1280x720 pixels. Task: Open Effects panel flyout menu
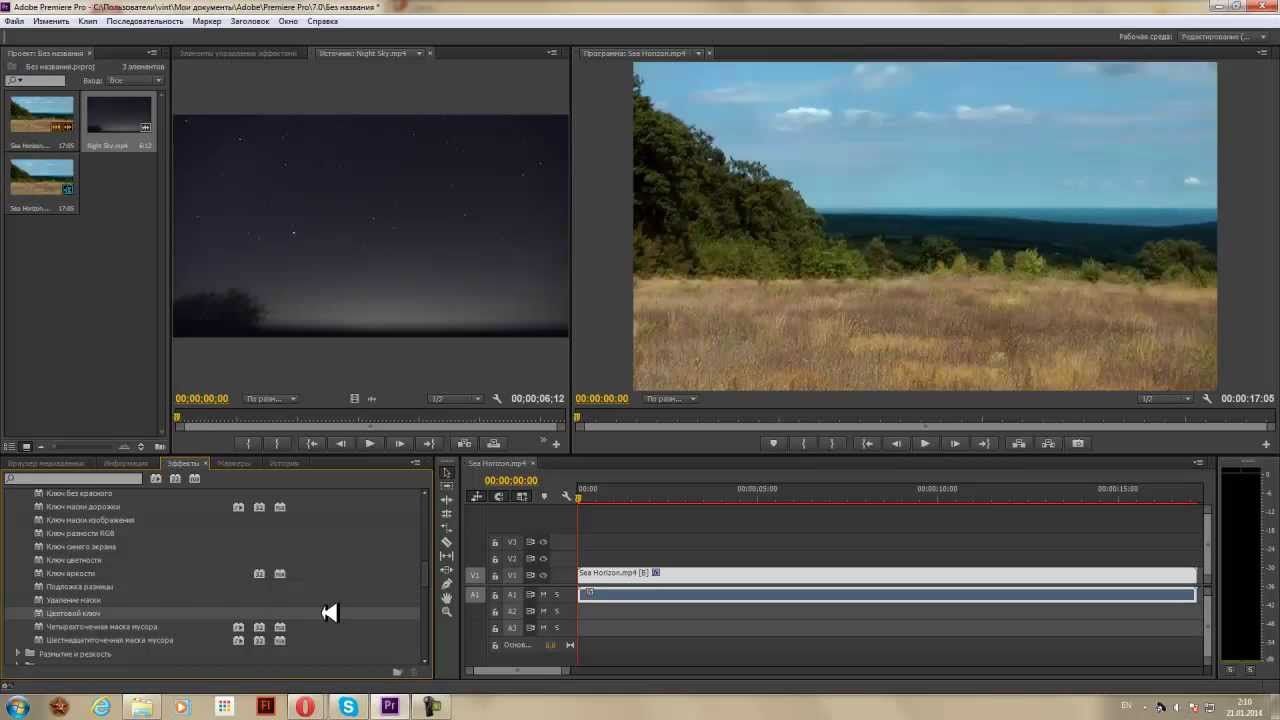416,463
